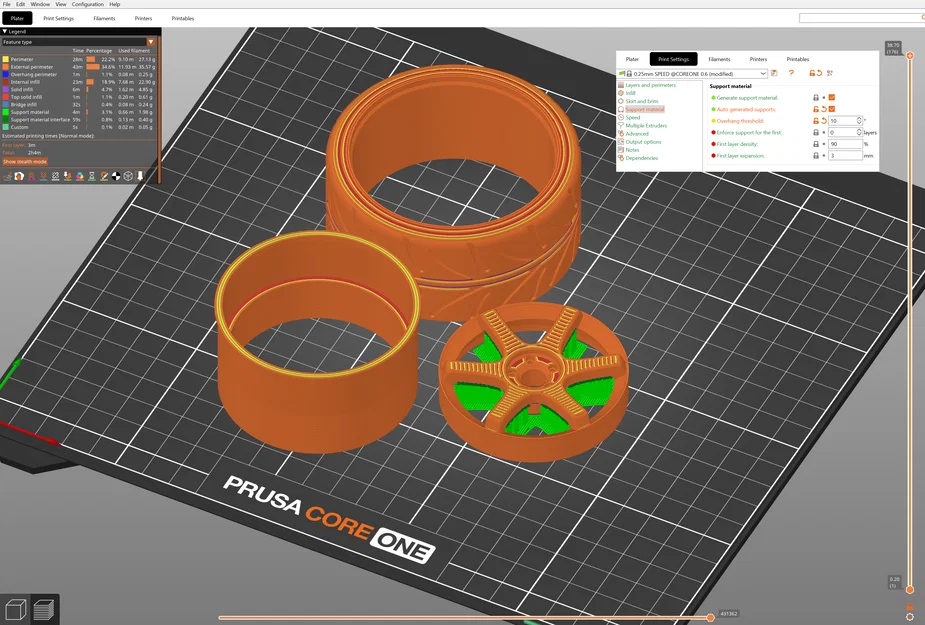Screen dimensions: 925x625
Task: Toggle External perimeter feature in legend
Action: click(x=78, y=67)
